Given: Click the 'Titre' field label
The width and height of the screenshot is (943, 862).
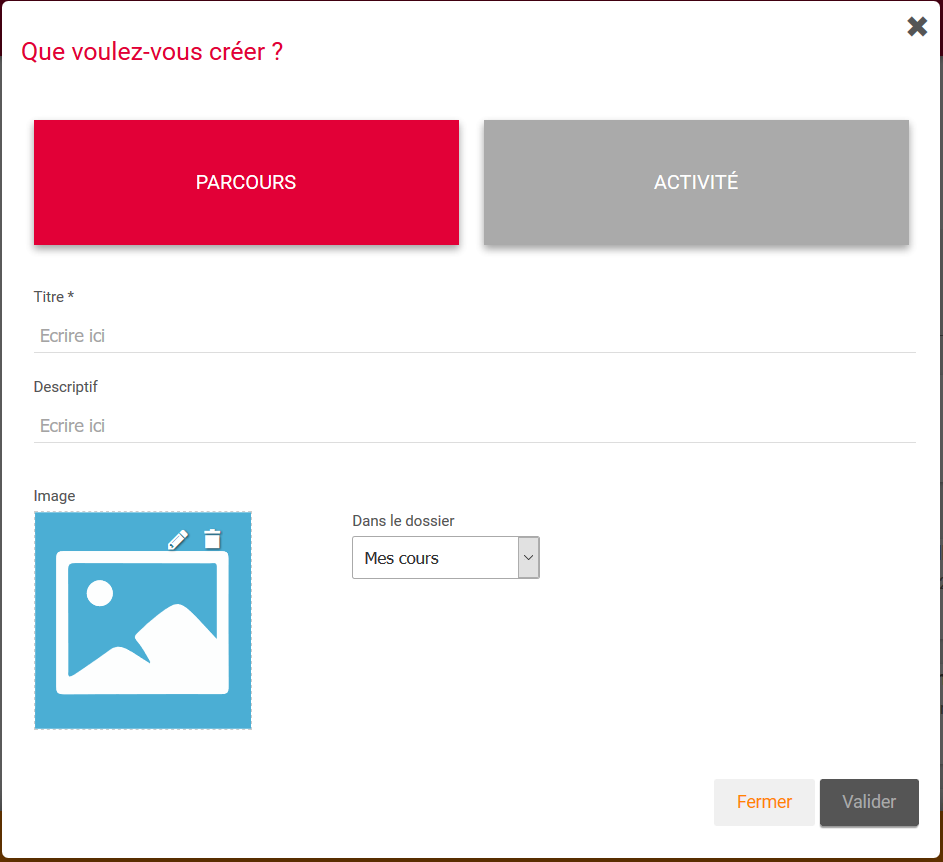Looking at the screenshot, I should click(x=48, y=297).
